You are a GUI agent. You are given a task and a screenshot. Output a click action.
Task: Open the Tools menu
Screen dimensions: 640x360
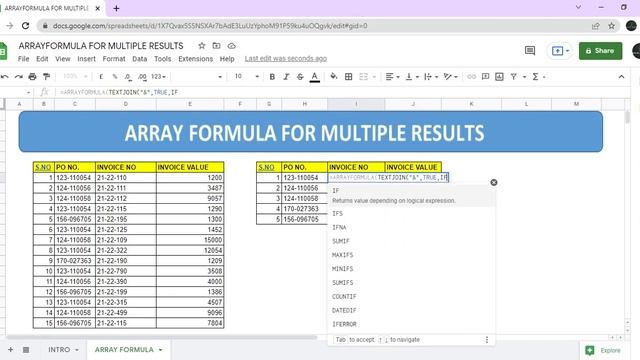(x=162, y=59)
